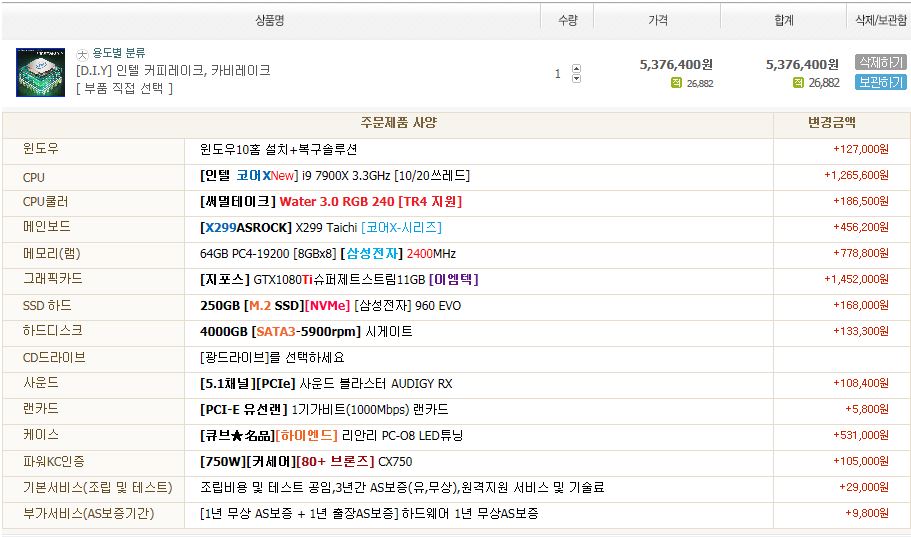The width and height of the screenshot is (911, 537).
Task: Click points icon under the 합계 amount
Action: [x=798, y=83]
